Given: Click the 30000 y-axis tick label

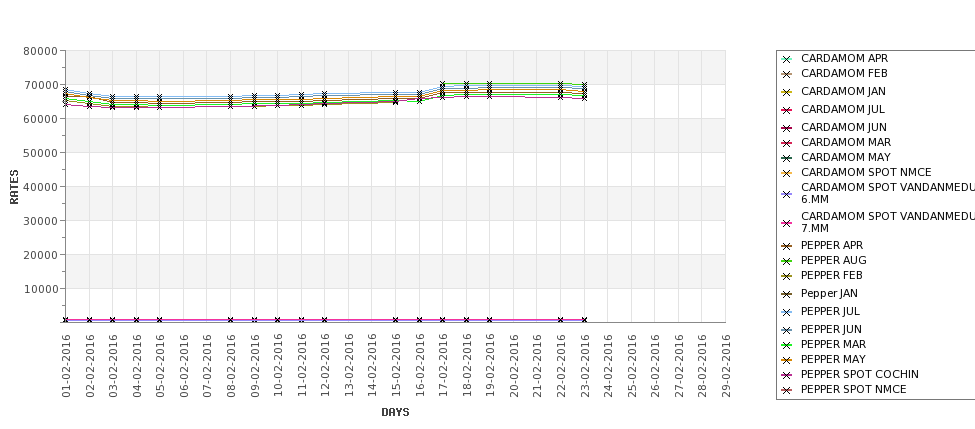Looking at the screenshot, I should (x=40, y=221).
